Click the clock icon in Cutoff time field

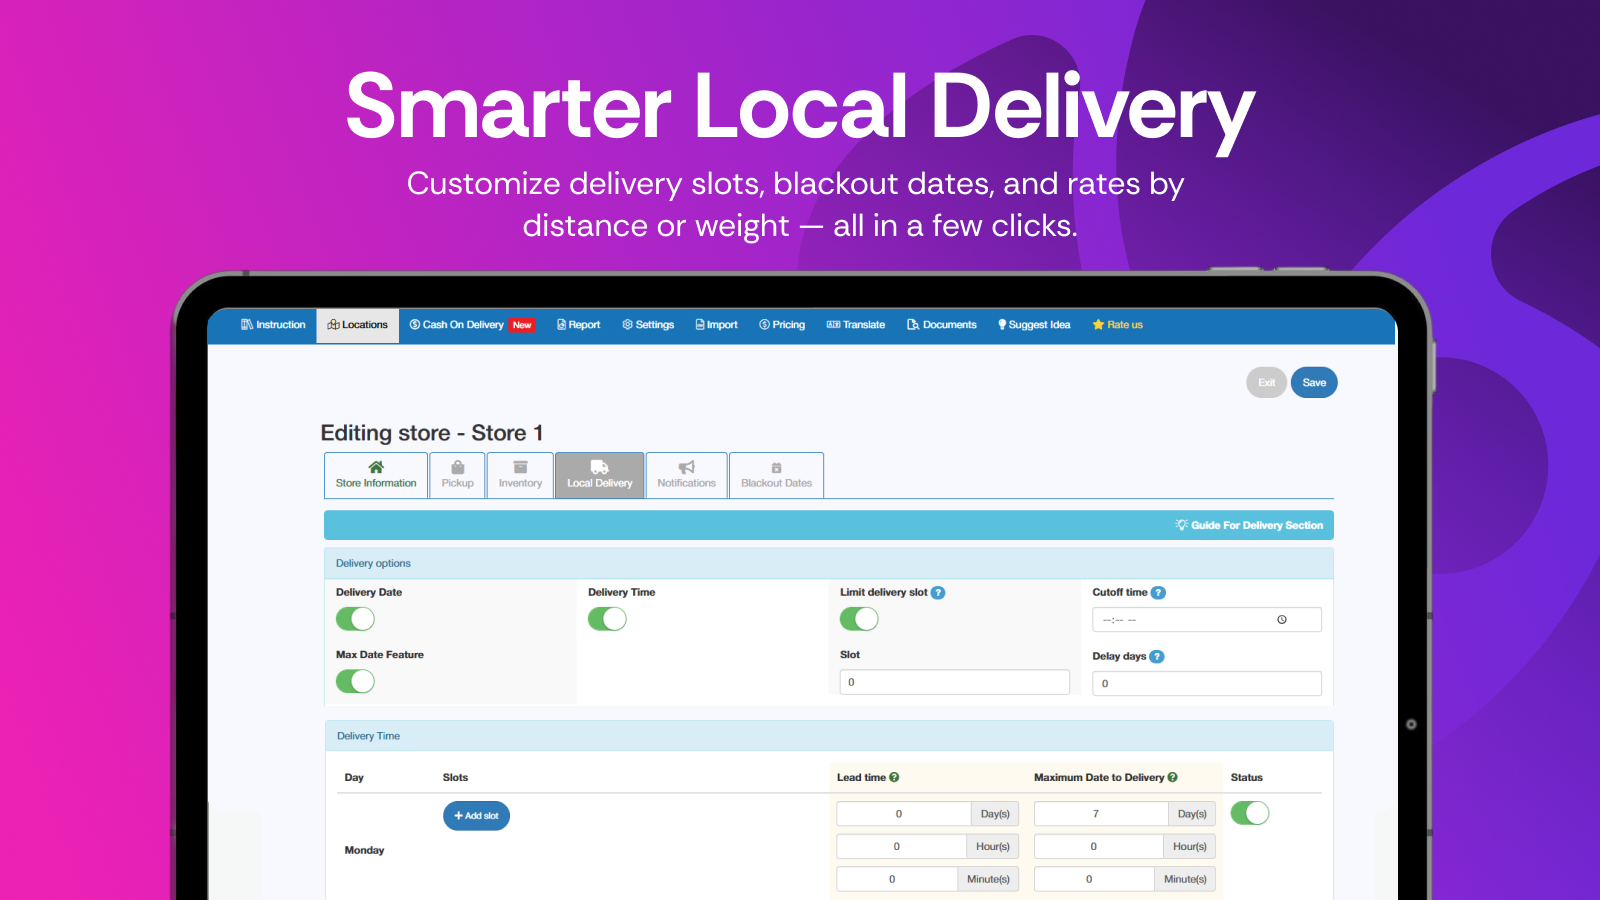1282,620
